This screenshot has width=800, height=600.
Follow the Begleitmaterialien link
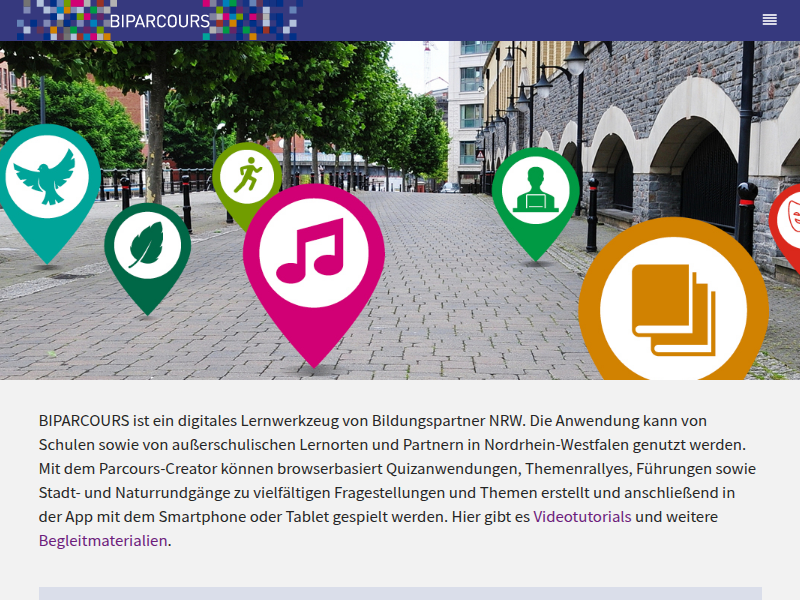[x=103, y=539]
